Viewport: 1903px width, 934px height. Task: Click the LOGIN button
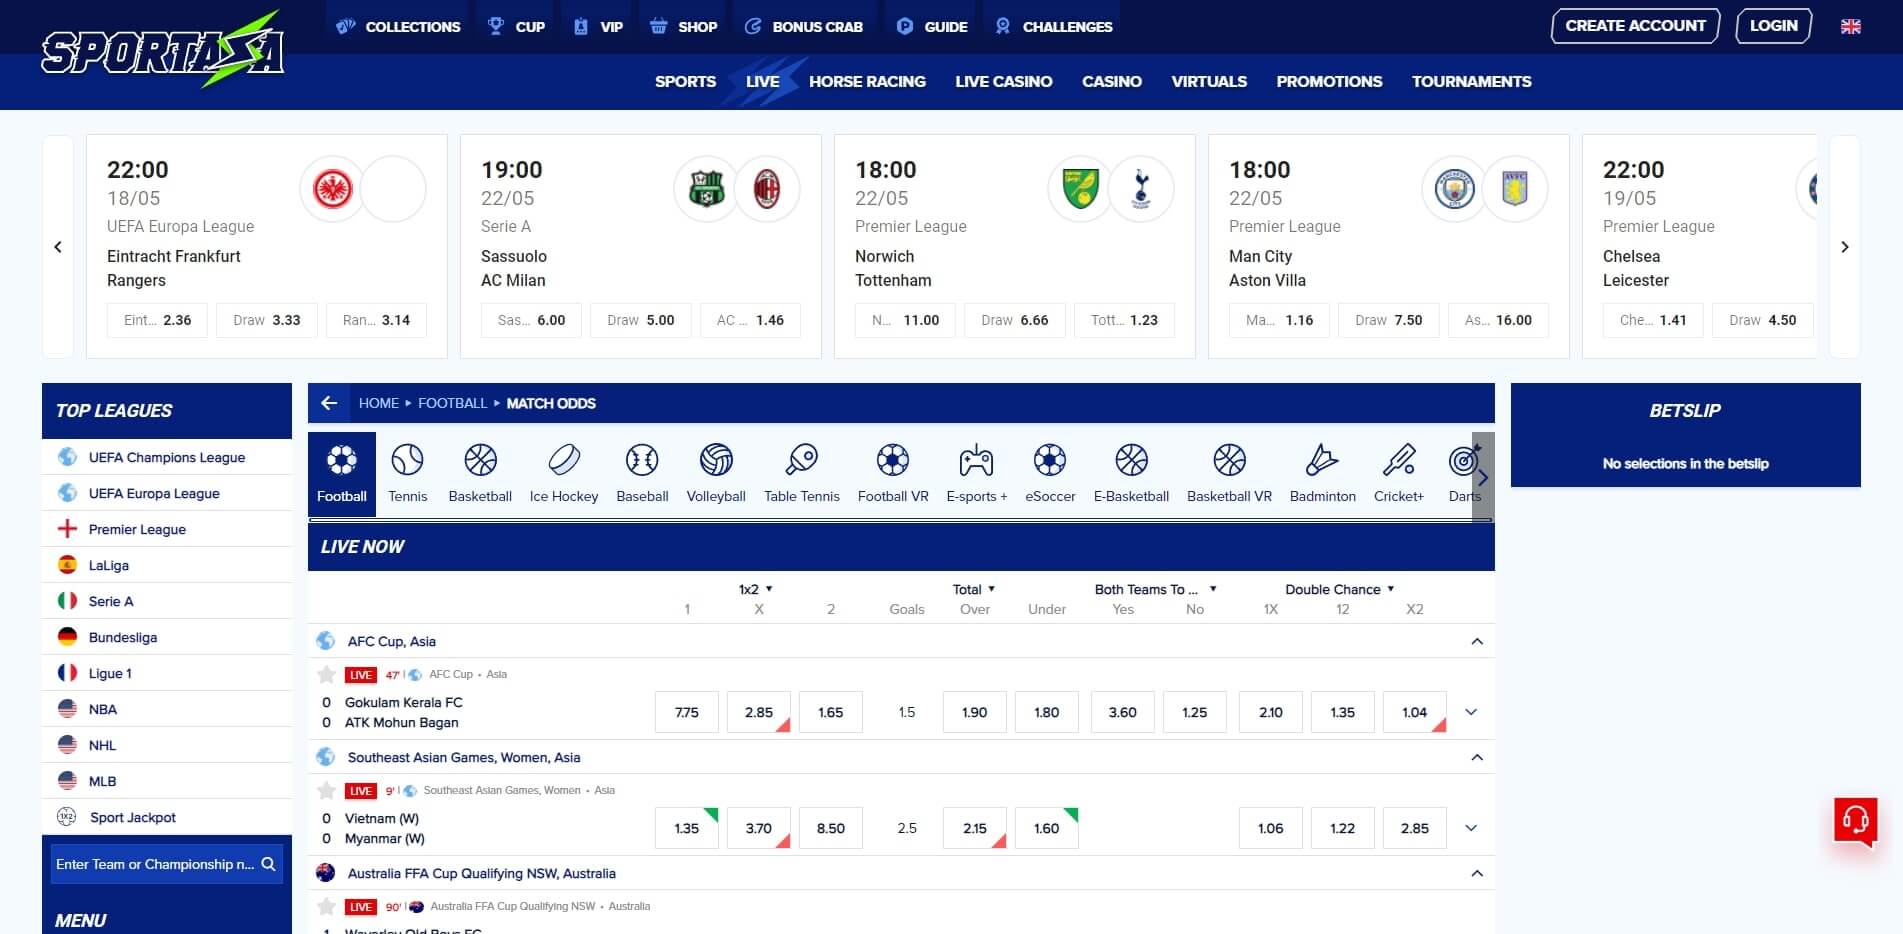(1773, 26)
